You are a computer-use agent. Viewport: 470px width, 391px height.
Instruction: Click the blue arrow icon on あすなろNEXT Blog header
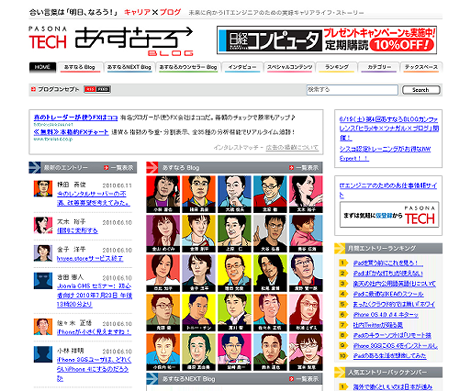click(x=152, y=379)
